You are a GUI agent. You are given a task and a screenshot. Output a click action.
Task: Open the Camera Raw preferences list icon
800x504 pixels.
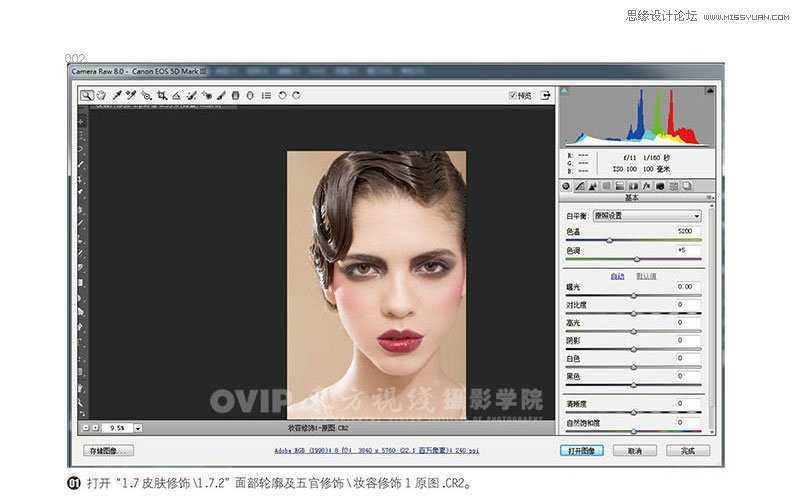(x=266, y=95)
